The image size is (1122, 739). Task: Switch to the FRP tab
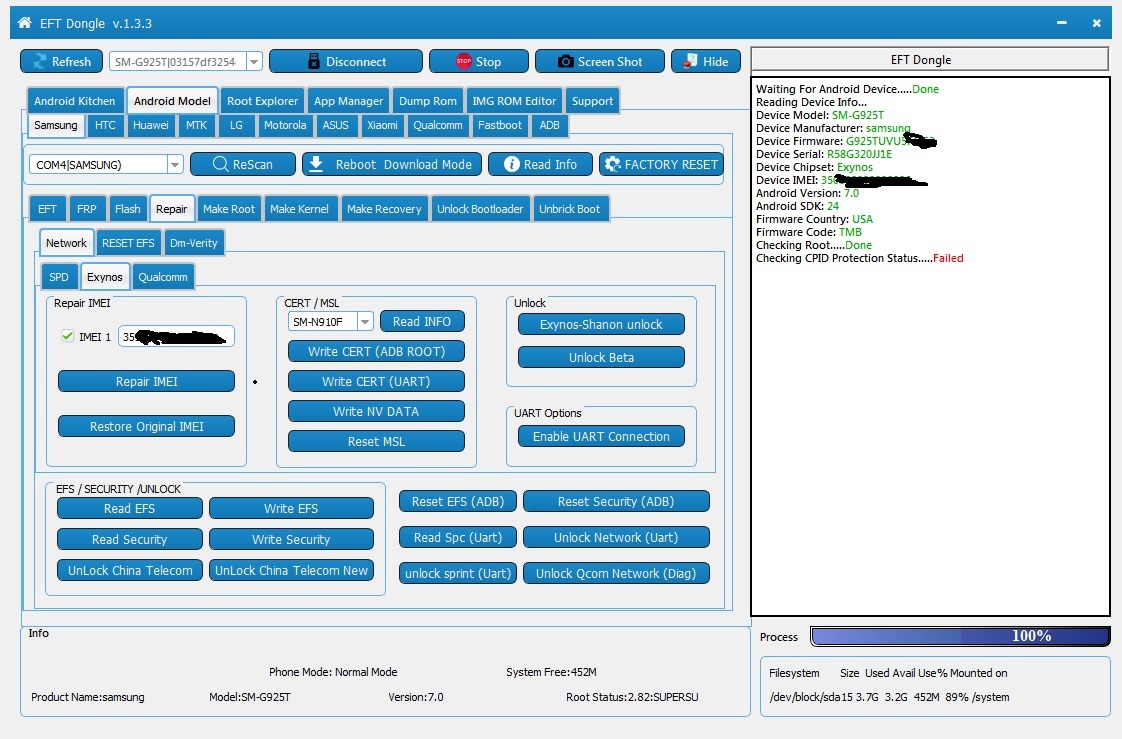point(87,209)
